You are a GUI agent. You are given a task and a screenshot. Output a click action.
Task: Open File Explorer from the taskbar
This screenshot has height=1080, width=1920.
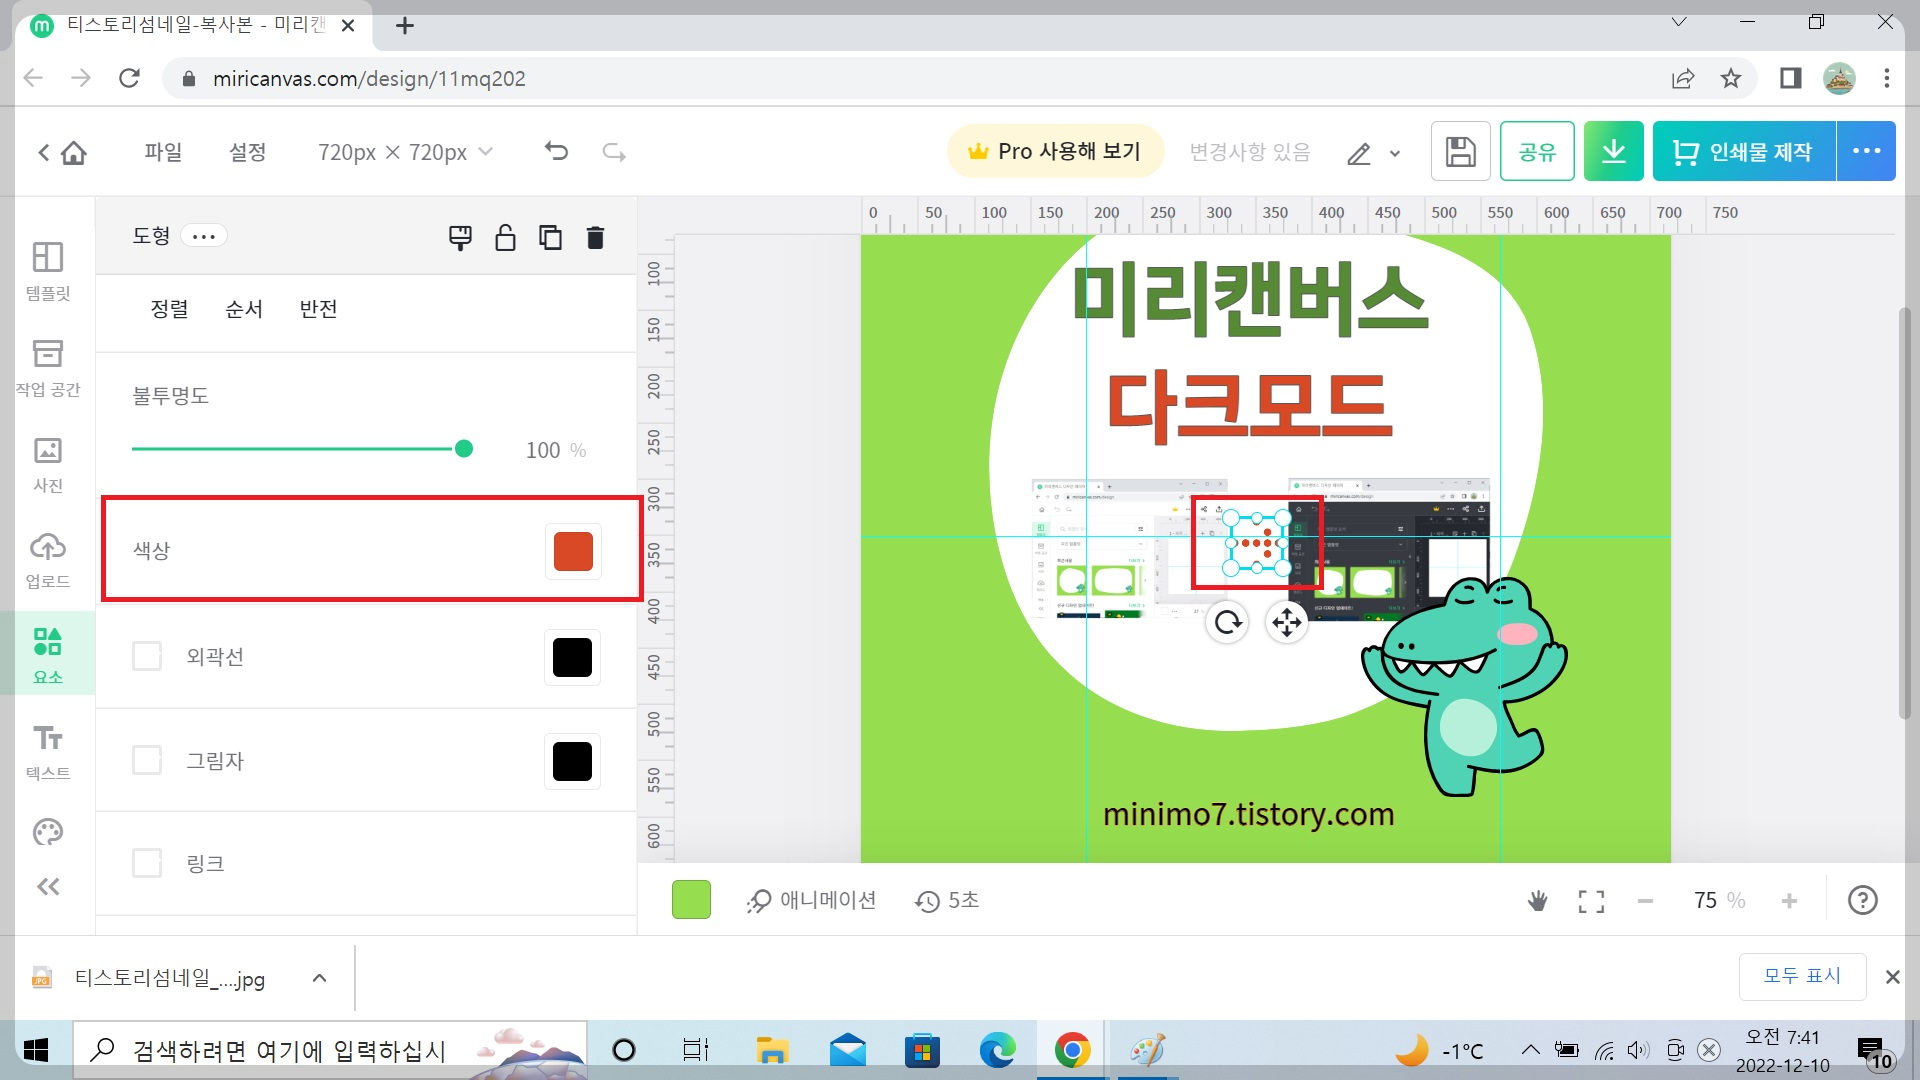tap(772, 1050)
